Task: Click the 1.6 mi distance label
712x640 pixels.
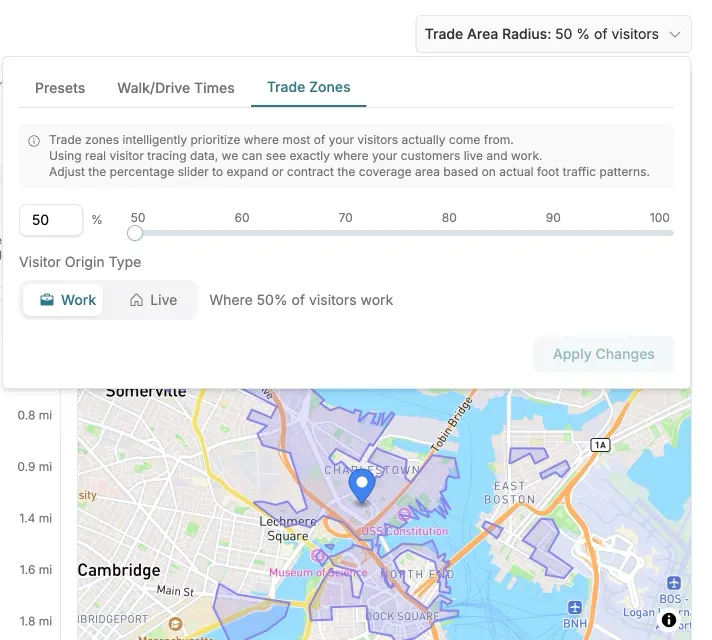Action: (x=35, y=570)
